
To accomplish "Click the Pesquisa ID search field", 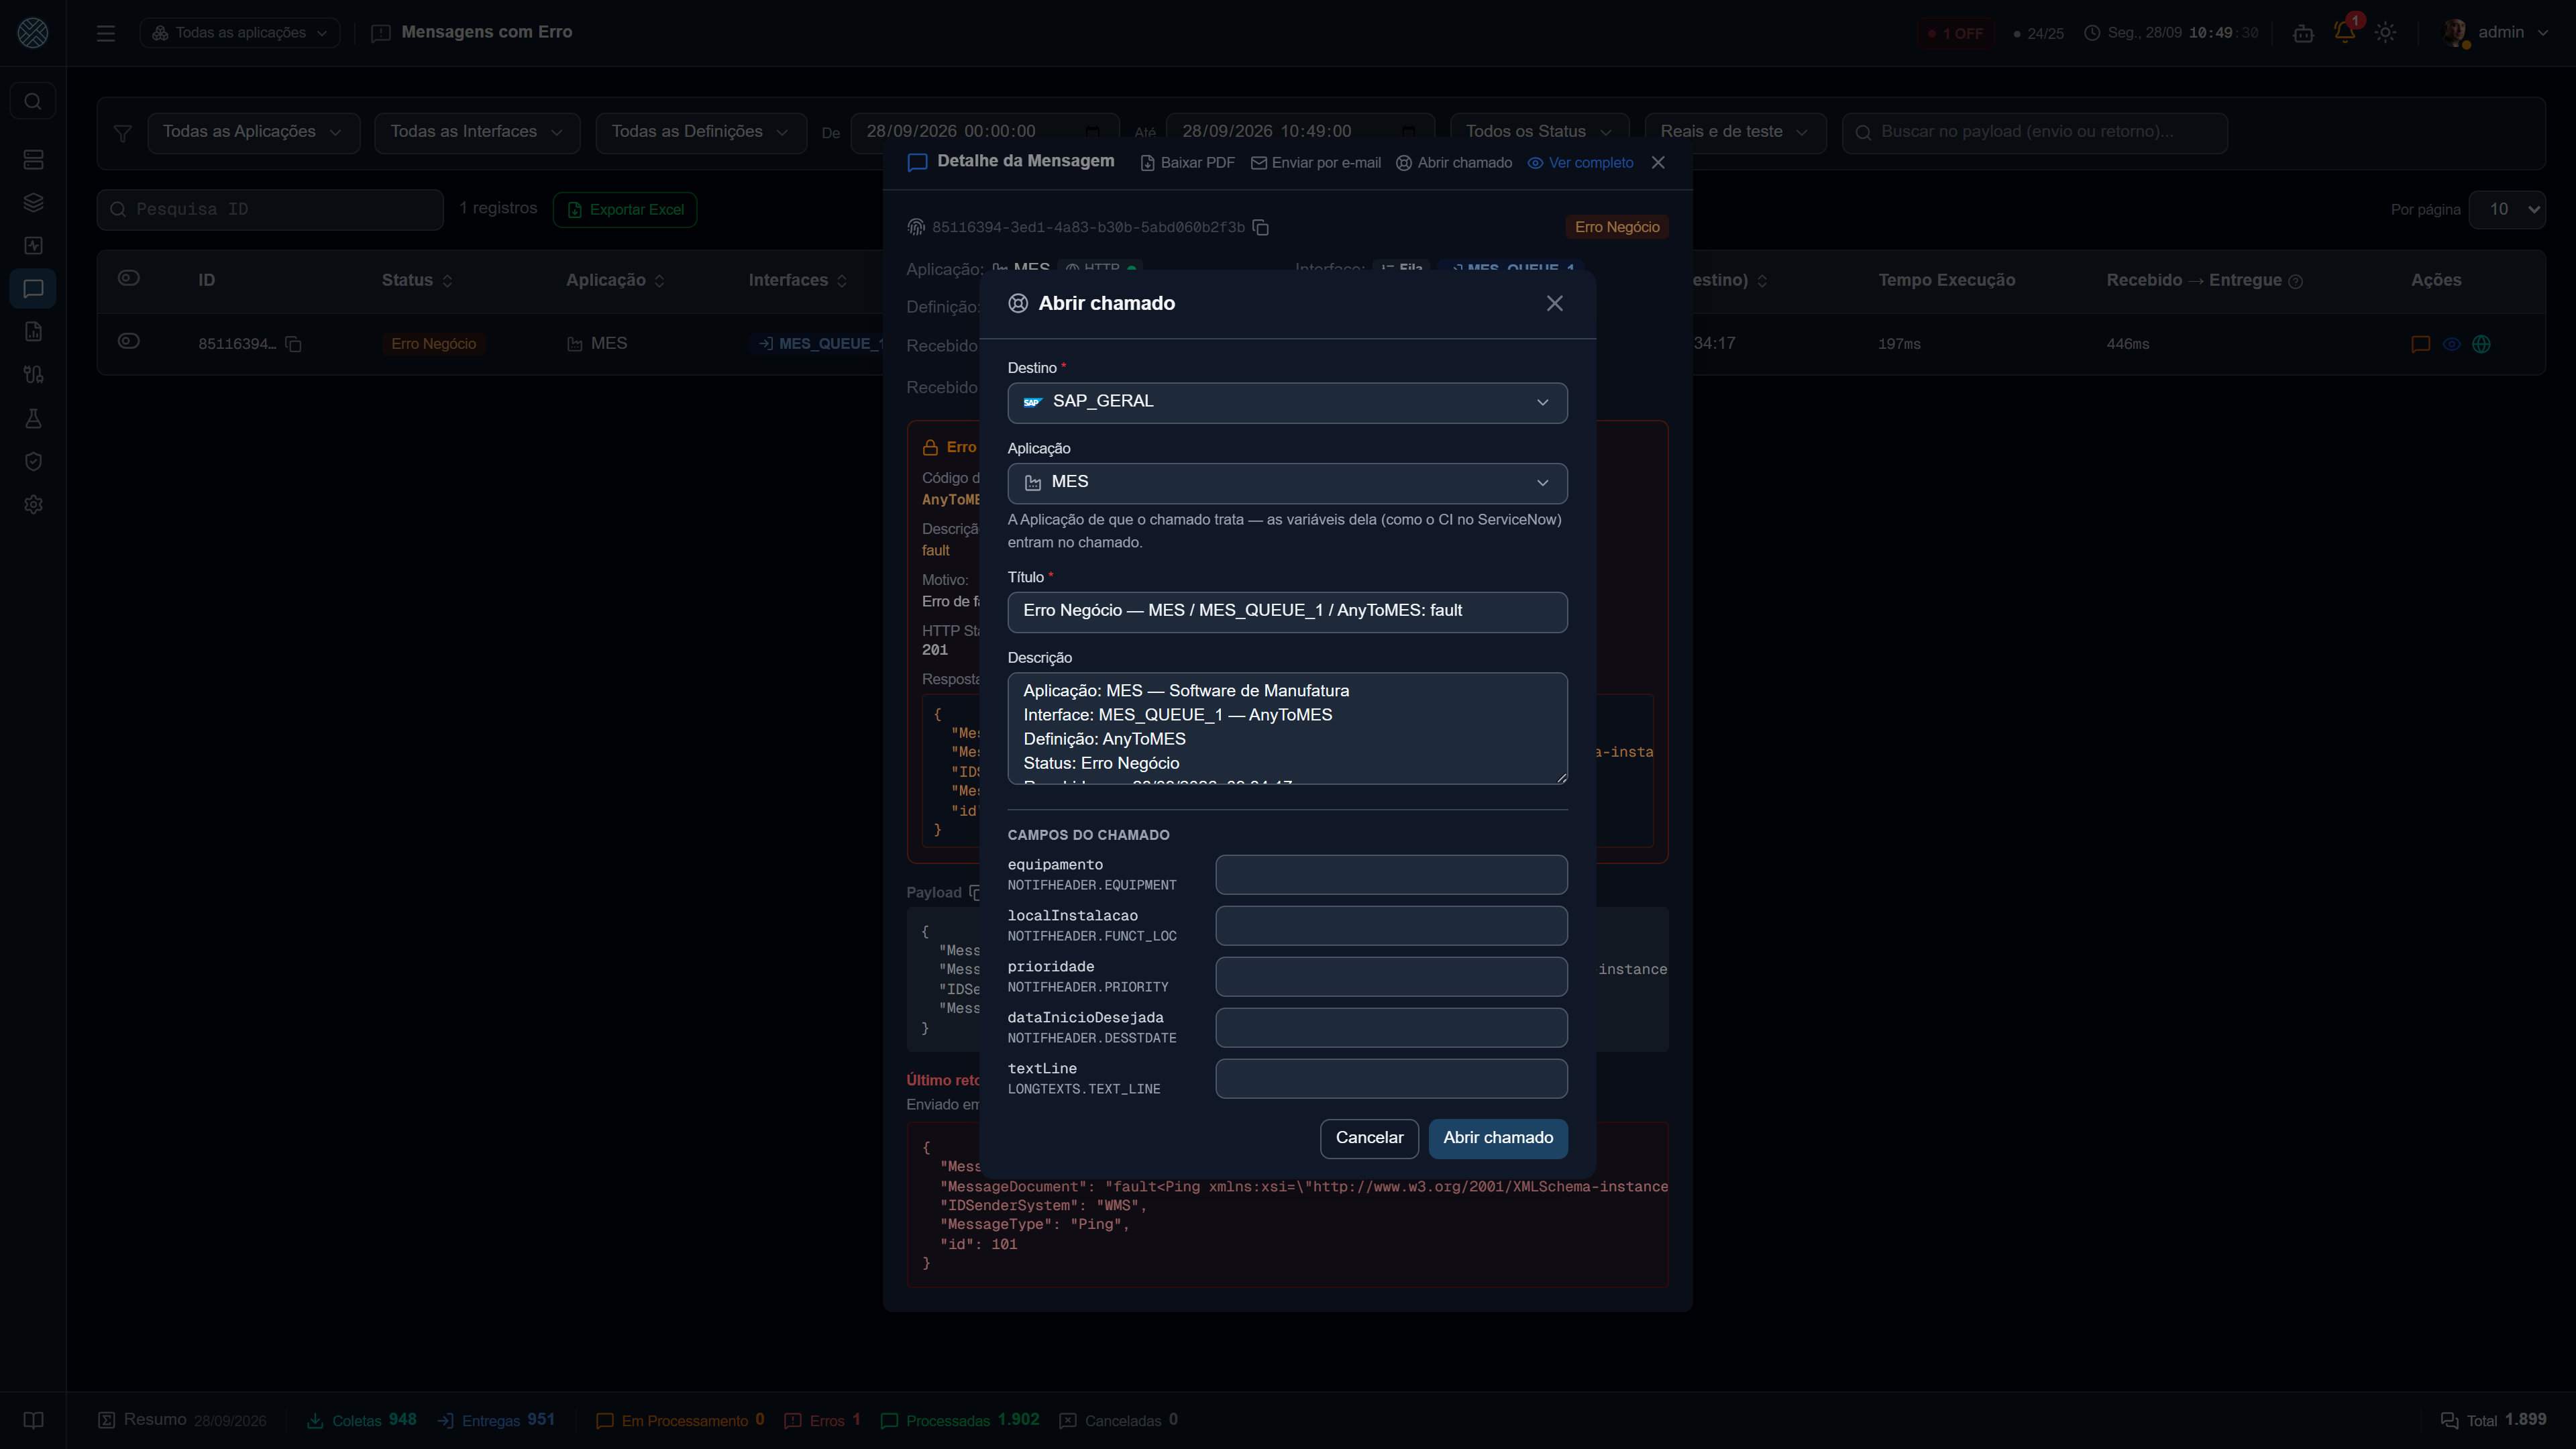I will click(x=270, y=210).
